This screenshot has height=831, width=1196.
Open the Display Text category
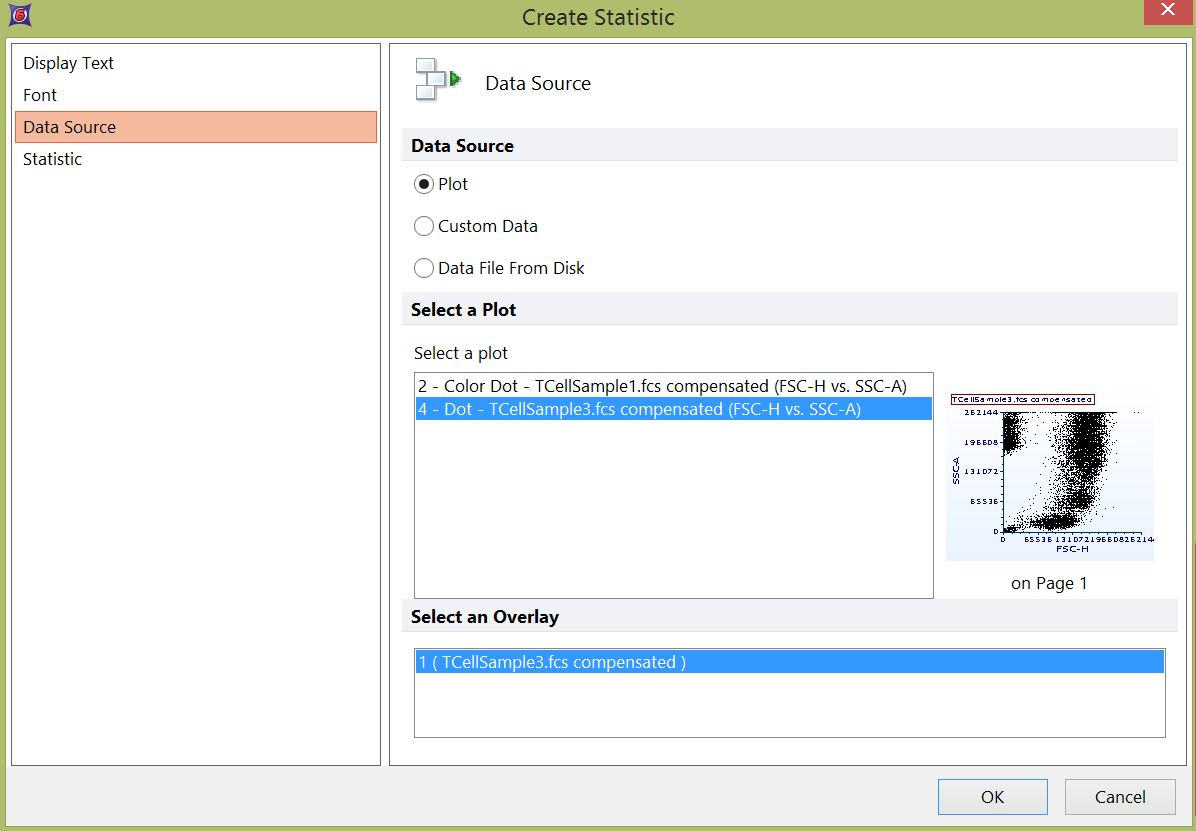tap(68, 63)
